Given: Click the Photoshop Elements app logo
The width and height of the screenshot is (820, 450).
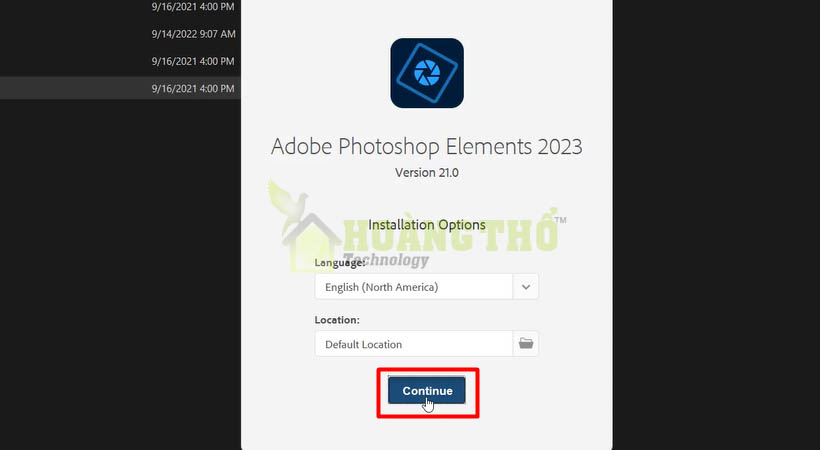Looking at the screenshot, I should 427,73.
